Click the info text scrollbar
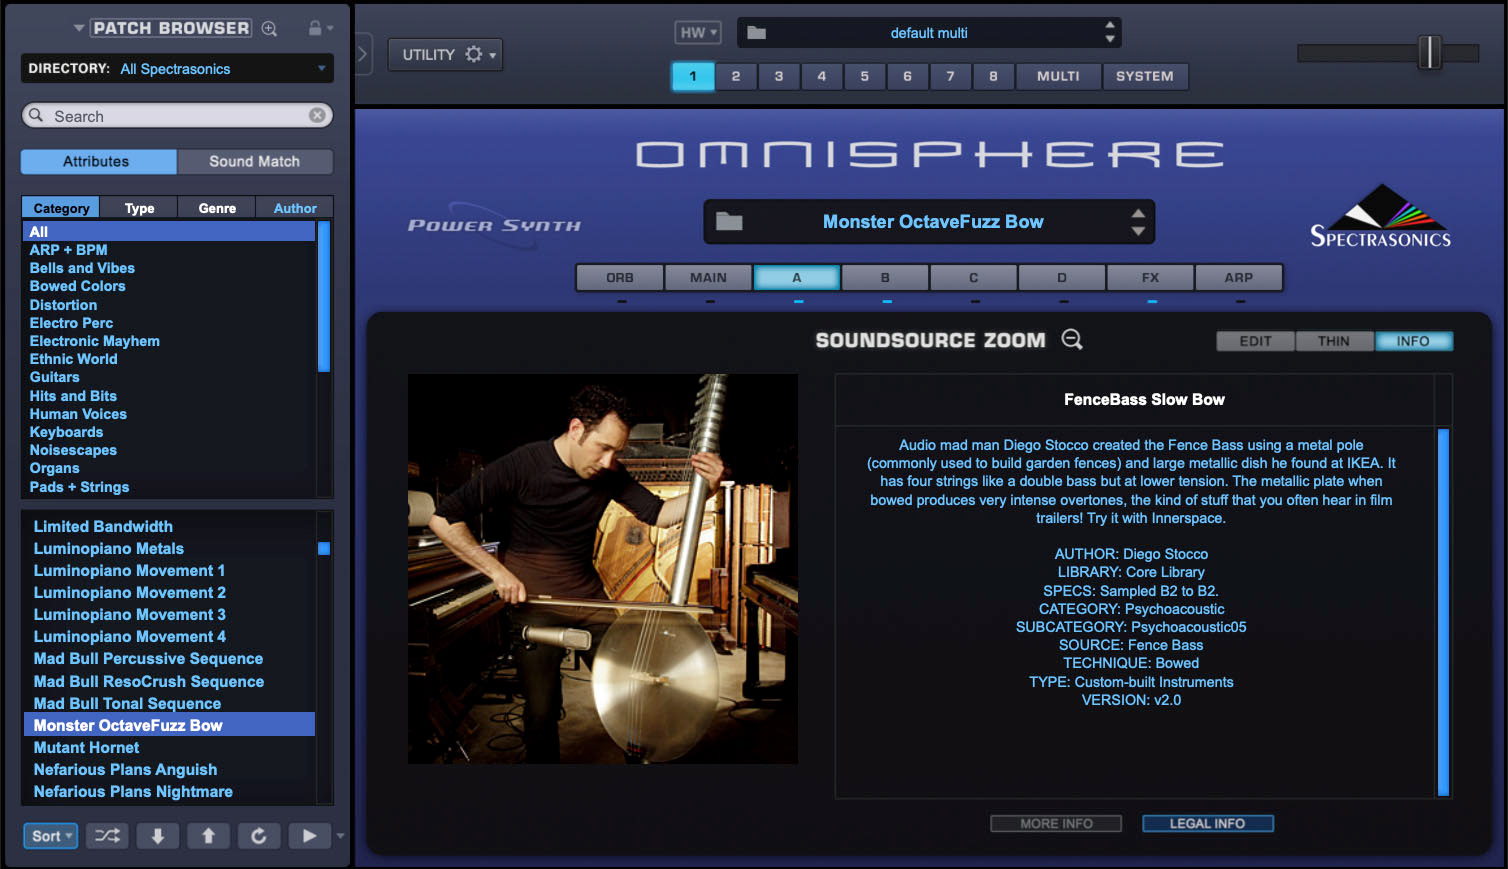 click(1443, 612)
